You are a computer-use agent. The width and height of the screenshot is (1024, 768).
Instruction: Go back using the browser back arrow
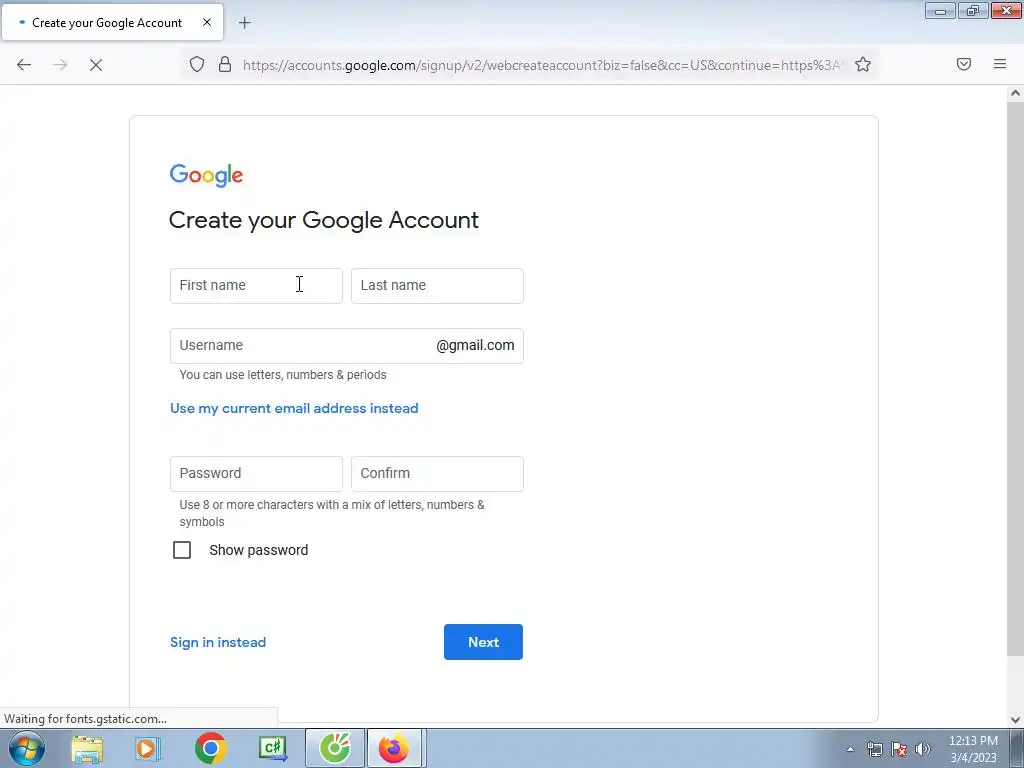[24, 65]
